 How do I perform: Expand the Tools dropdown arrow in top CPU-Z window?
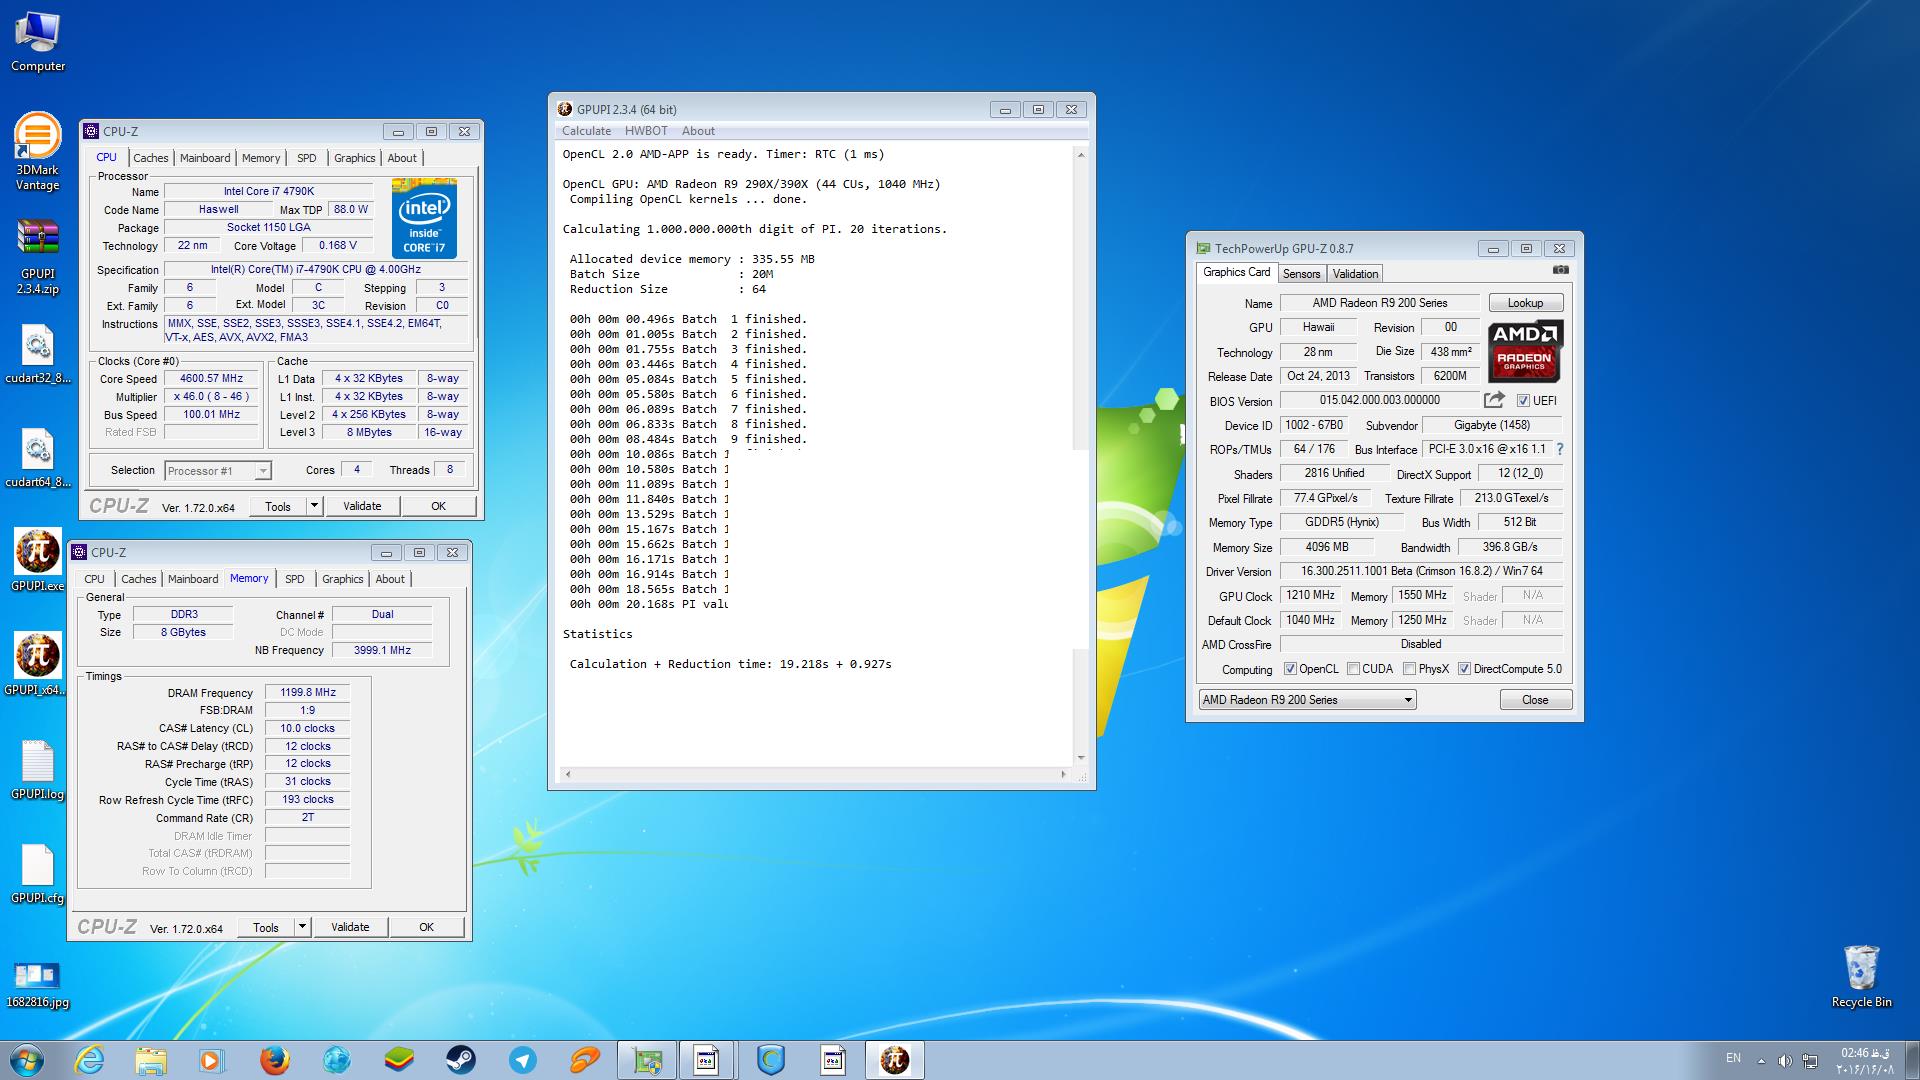coord(314,506)
